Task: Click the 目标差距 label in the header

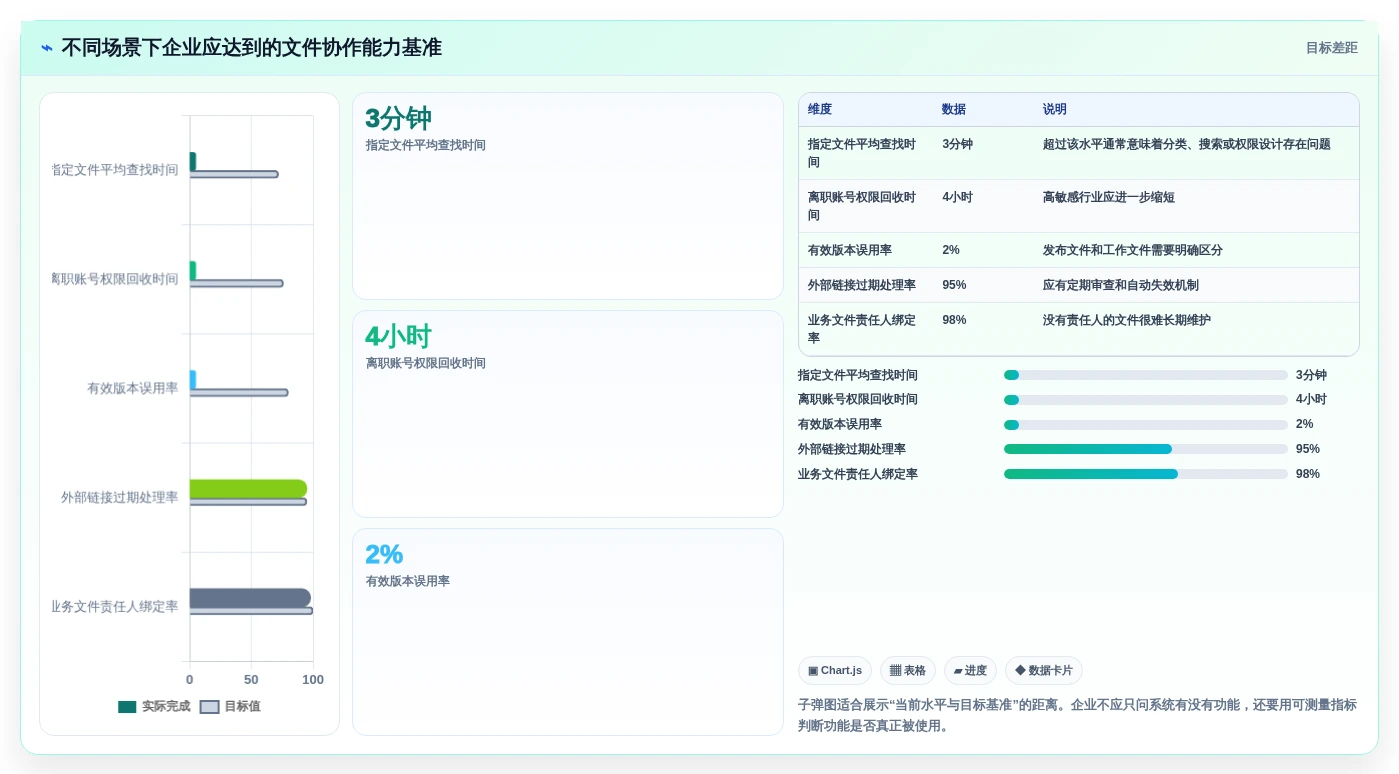Action: click(1331, 48)
